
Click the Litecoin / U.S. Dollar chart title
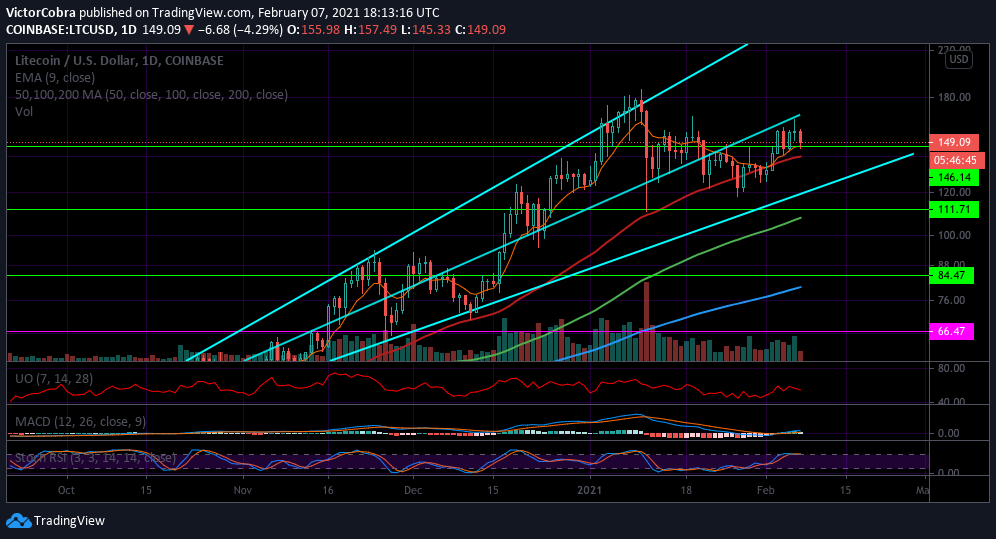point(119,61)
